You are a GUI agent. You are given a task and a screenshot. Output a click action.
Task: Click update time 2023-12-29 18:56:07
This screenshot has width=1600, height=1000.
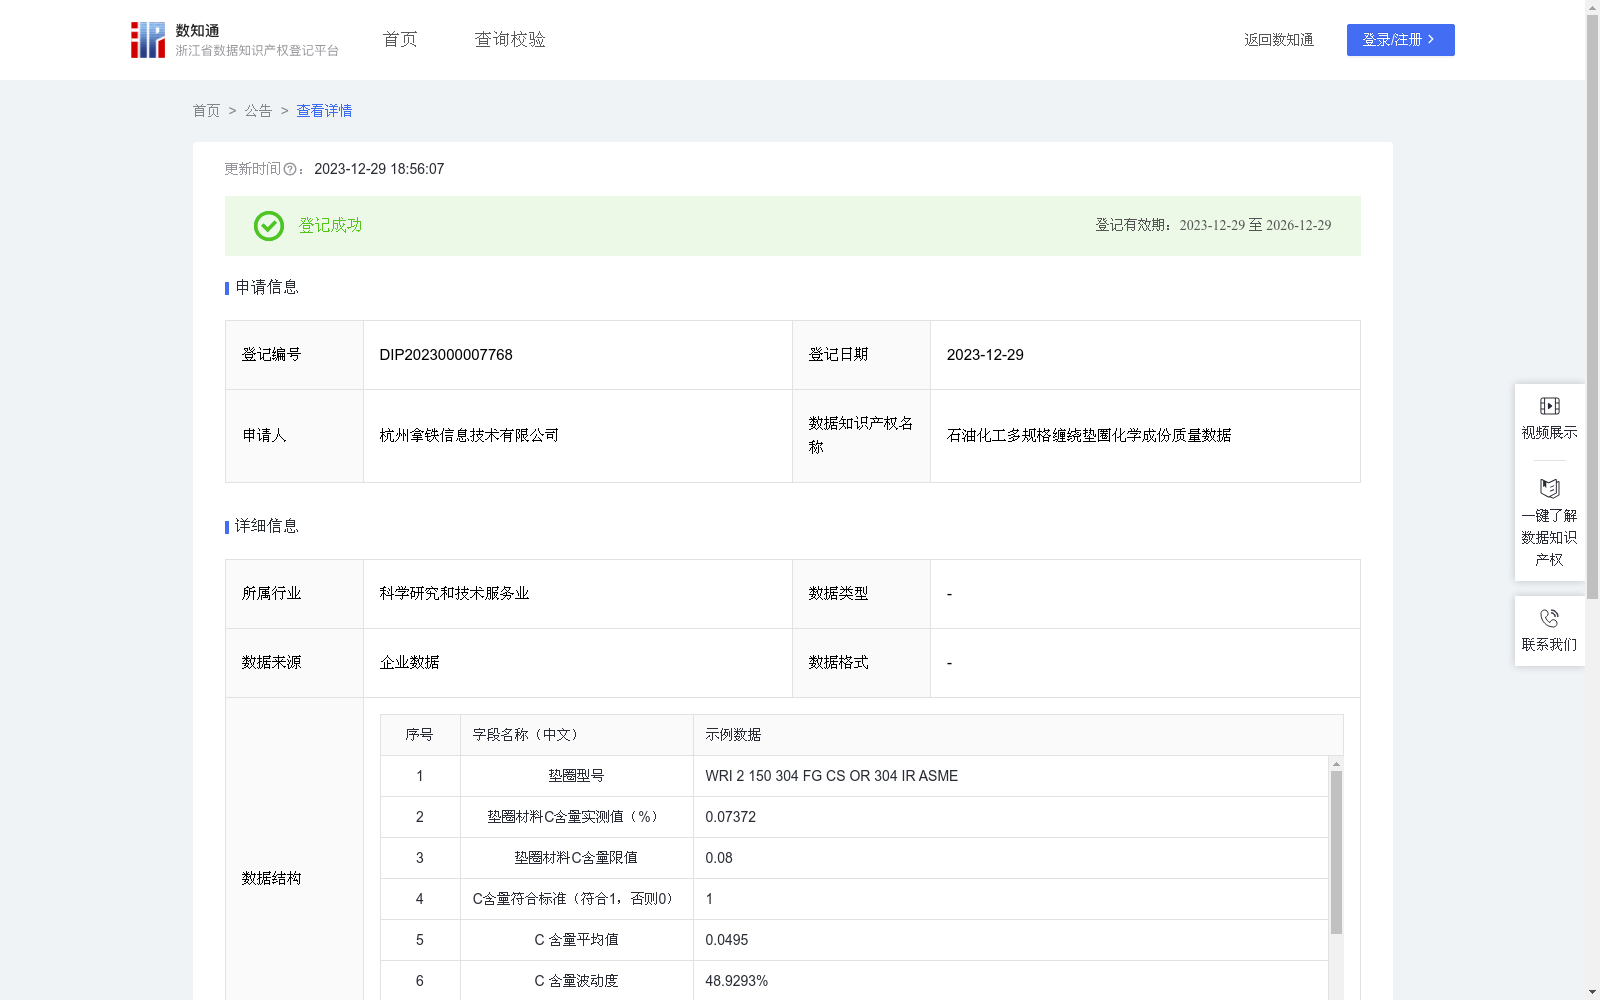(x=379, y=170)
